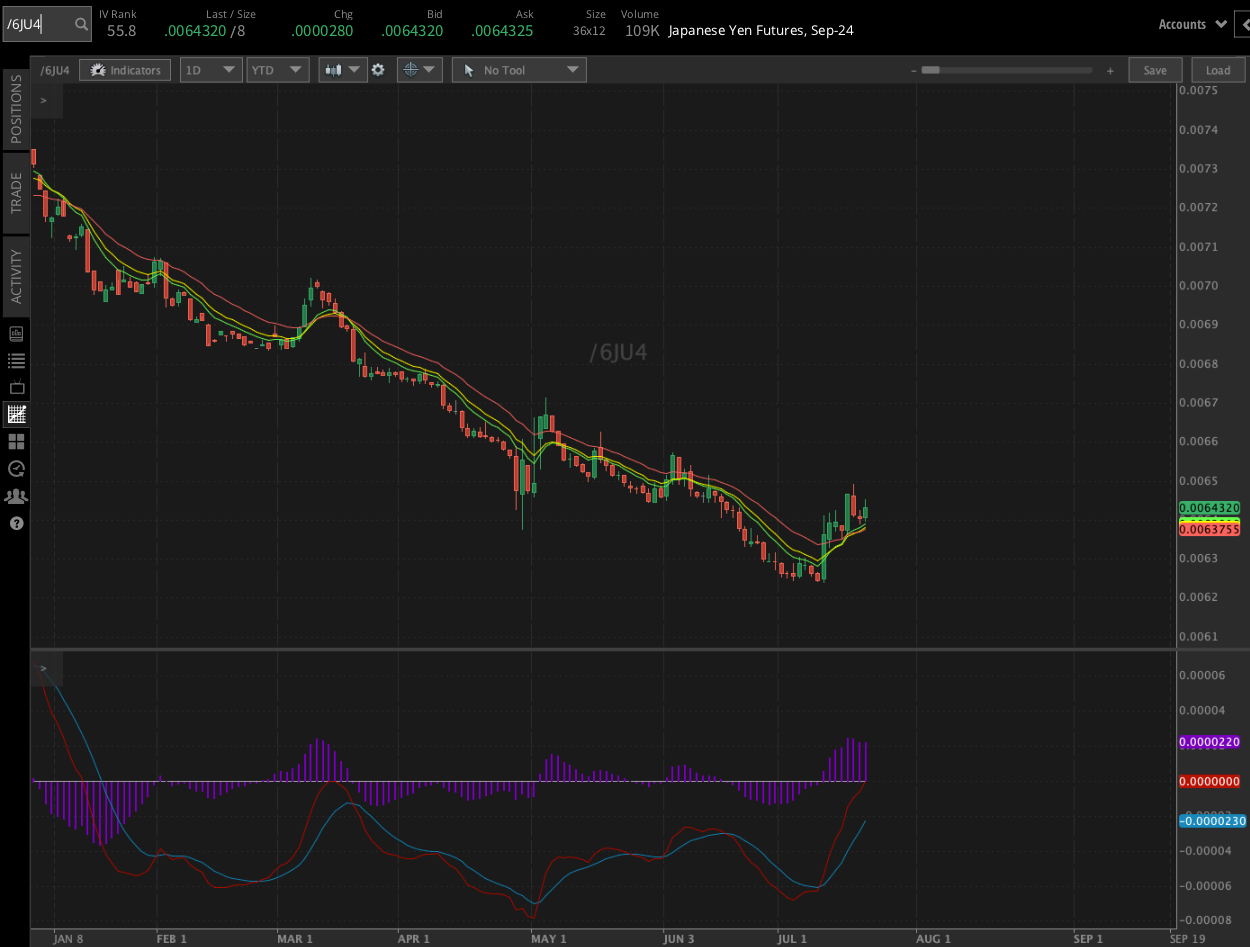This screenshot has height=947, width=1250.
Task: Click the Indicators button
Action: point(126,70)
